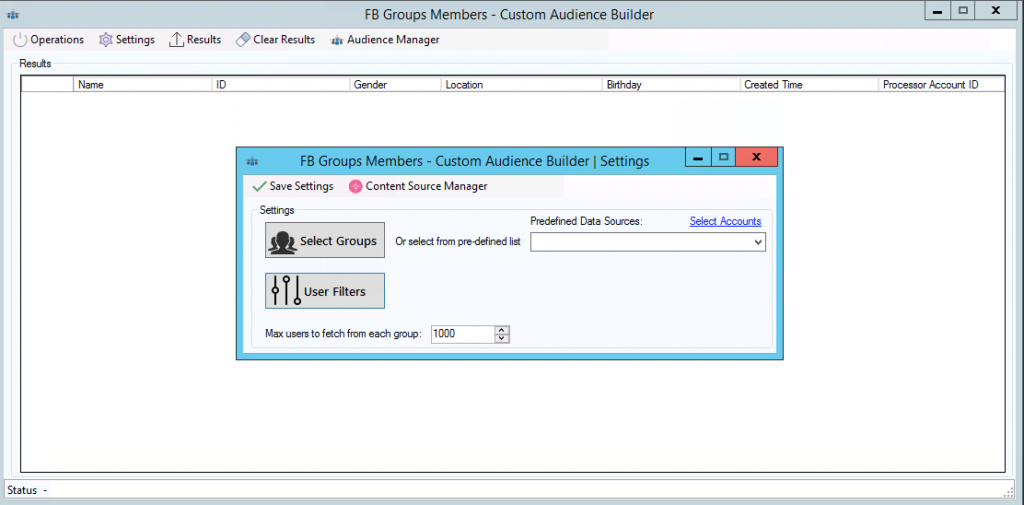Screen dimensions: 1024x505
Task: Click the Select Groups button
Action: tap(325, 240)
